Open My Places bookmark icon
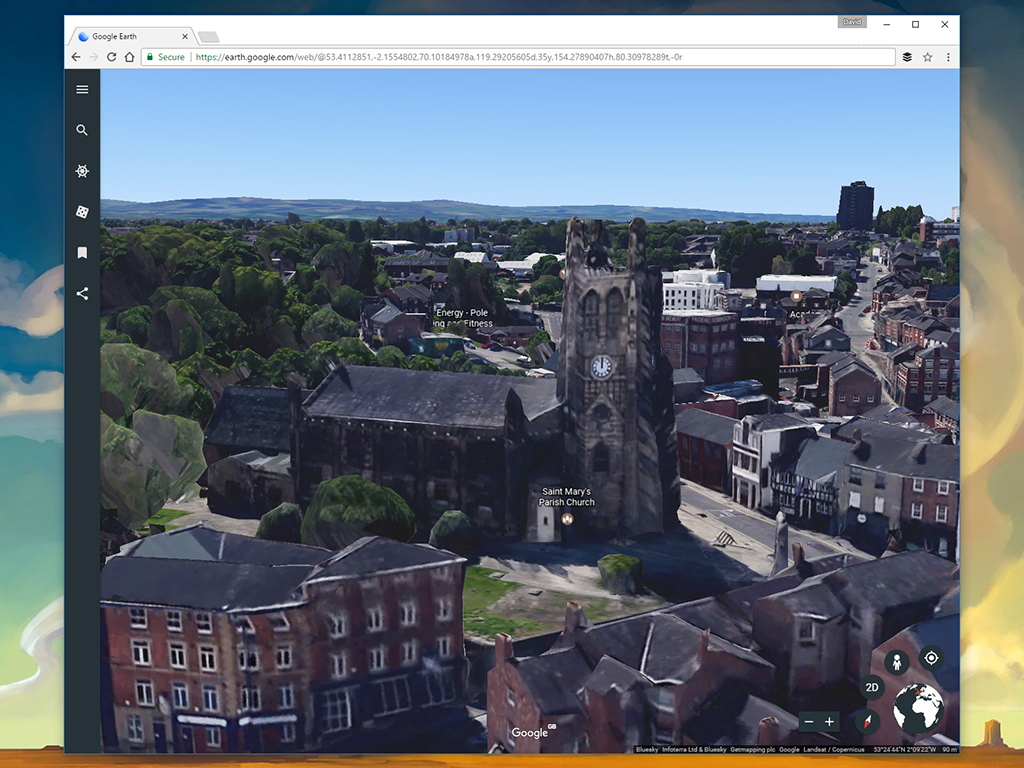Image resolution: width=1024 pixels, height=768 pixels. point(82,253)
